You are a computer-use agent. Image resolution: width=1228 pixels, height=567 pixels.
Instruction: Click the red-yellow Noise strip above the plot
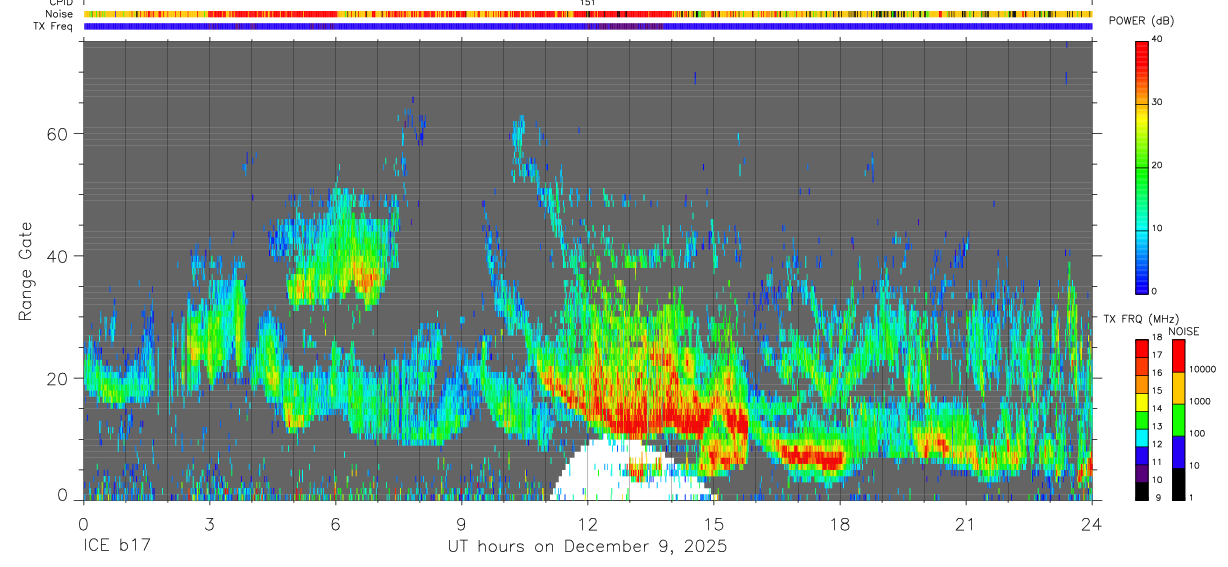(587, 15)
